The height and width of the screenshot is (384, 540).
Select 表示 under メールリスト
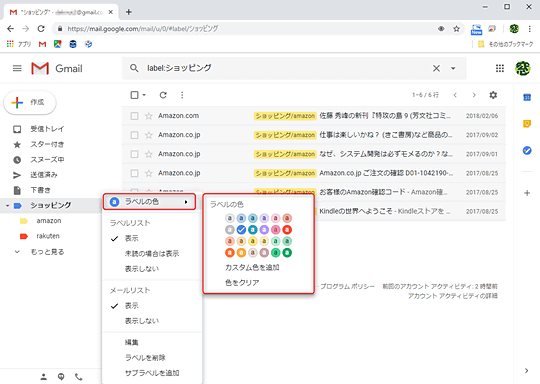pos(131,305)
